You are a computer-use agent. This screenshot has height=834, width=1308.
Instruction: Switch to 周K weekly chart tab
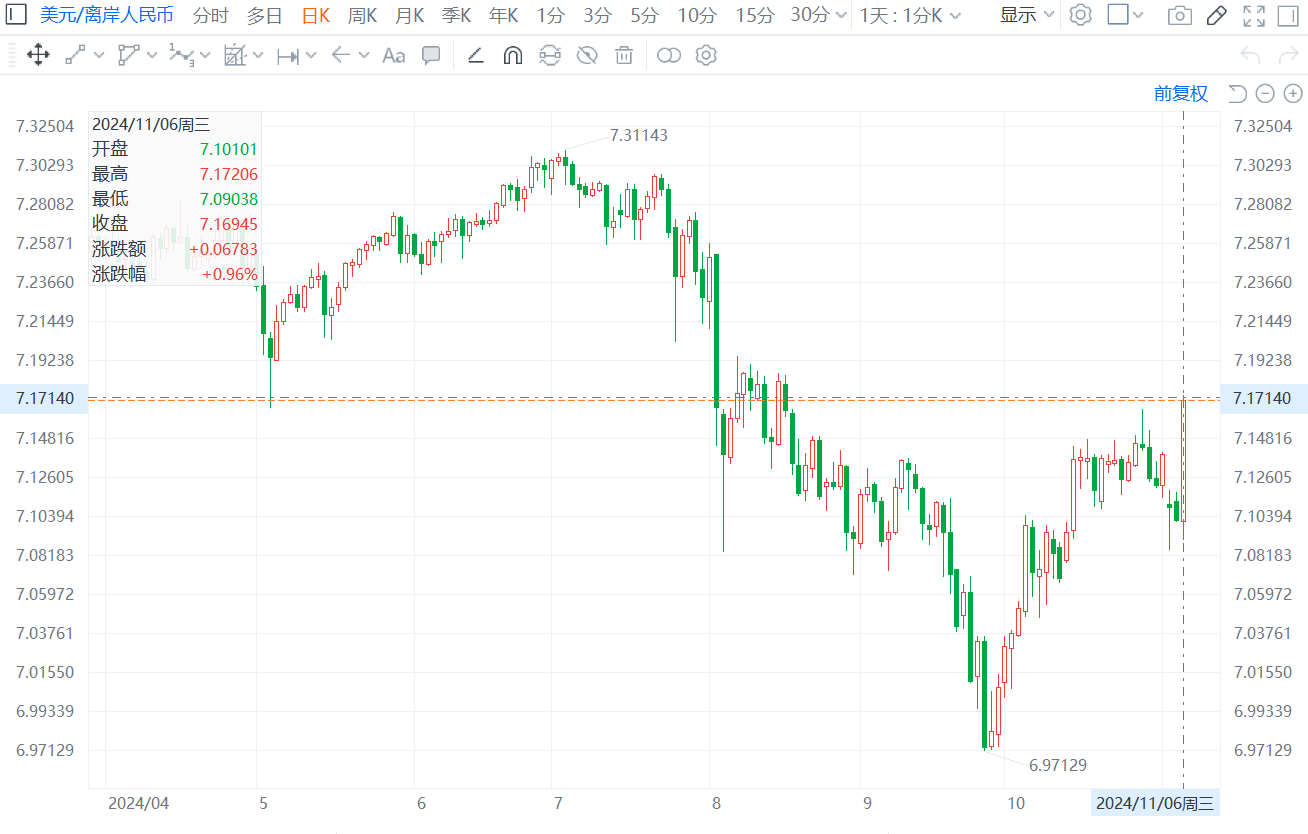(x=362, y=15)
